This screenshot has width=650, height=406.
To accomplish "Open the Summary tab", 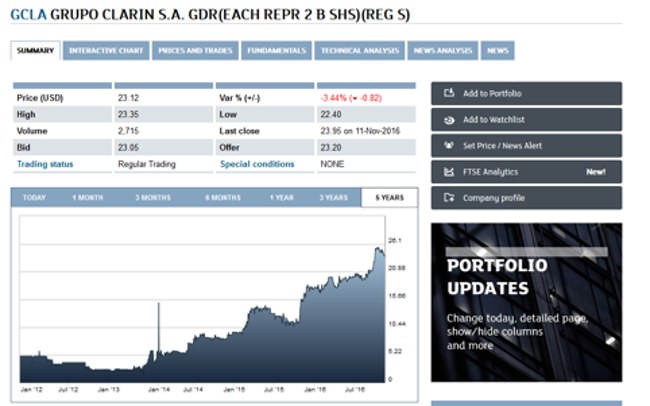I will (x=35, y=51).
